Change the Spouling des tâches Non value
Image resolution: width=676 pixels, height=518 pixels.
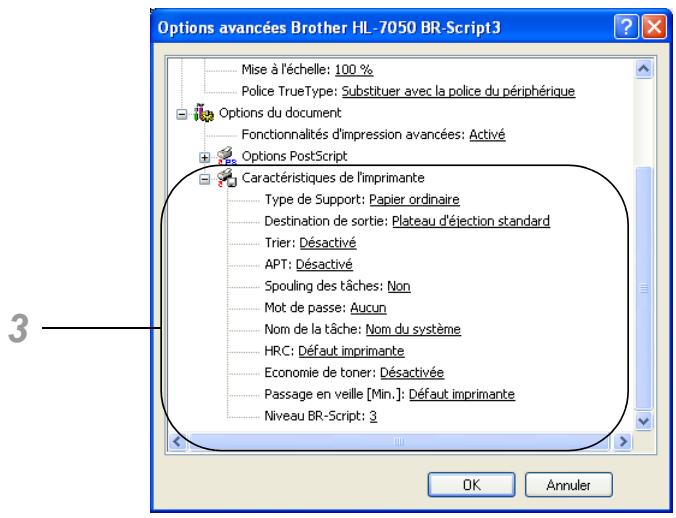pyautogui.click(x=399, y=286)
